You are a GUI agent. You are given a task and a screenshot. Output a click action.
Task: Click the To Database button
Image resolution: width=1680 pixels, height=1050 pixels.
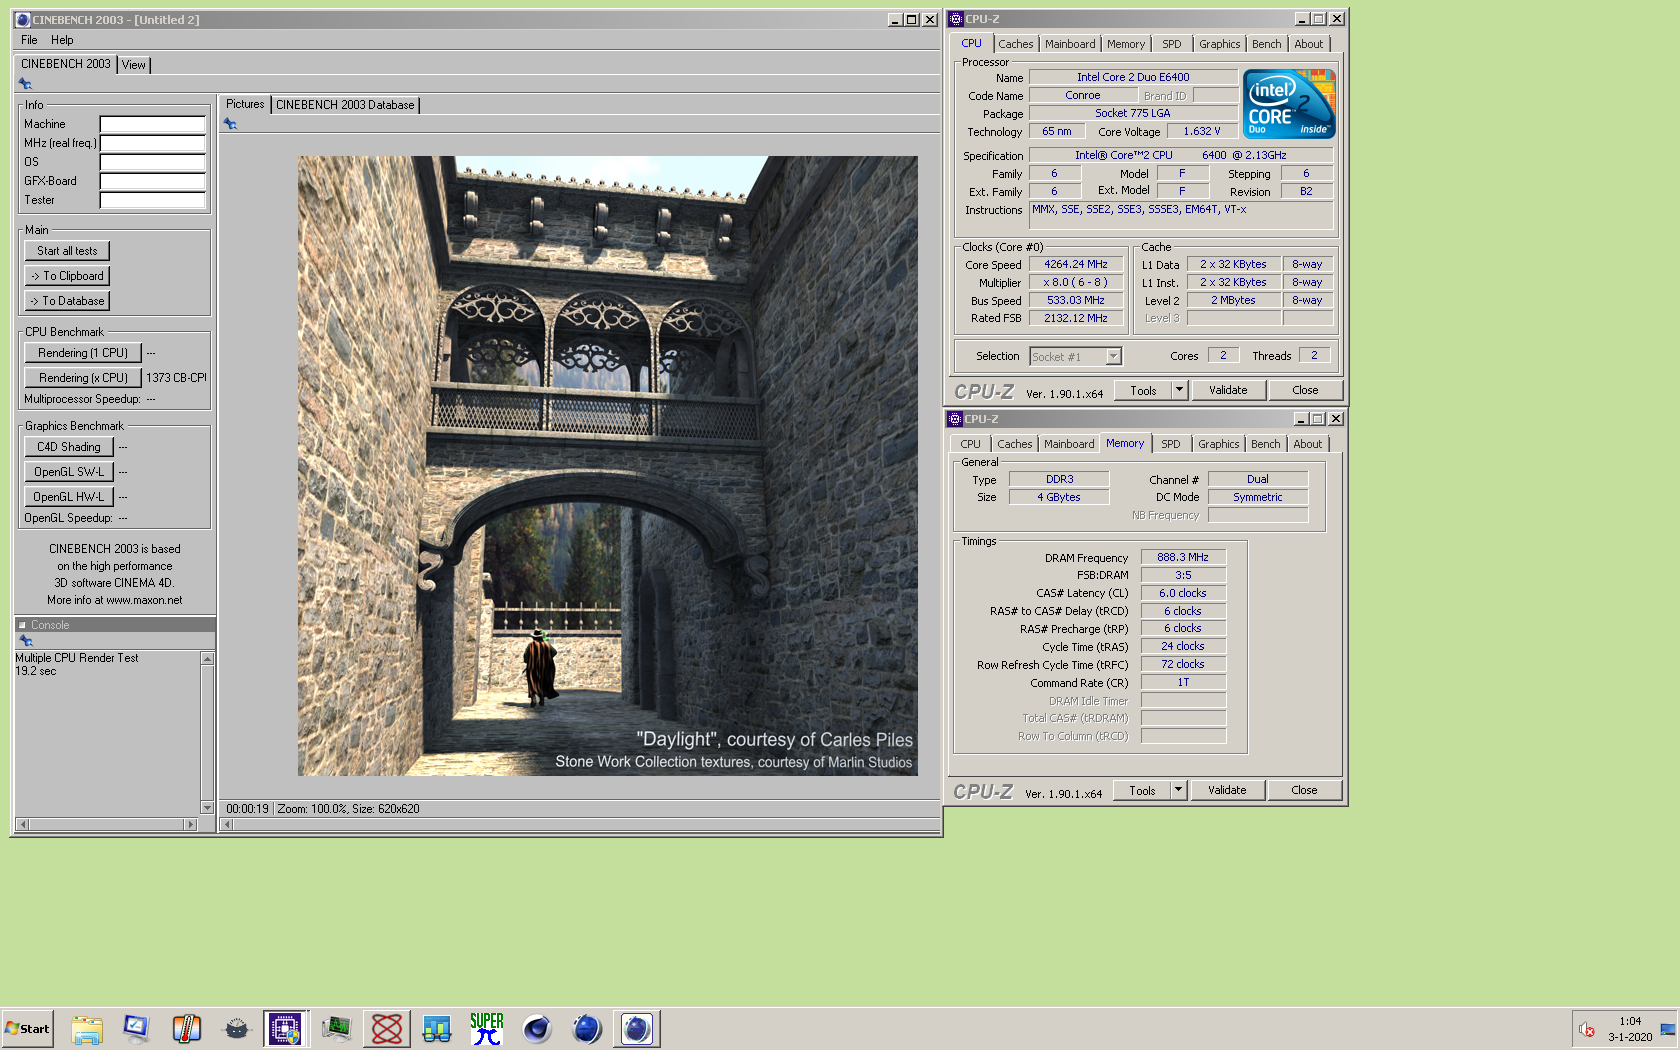[67, 301]
